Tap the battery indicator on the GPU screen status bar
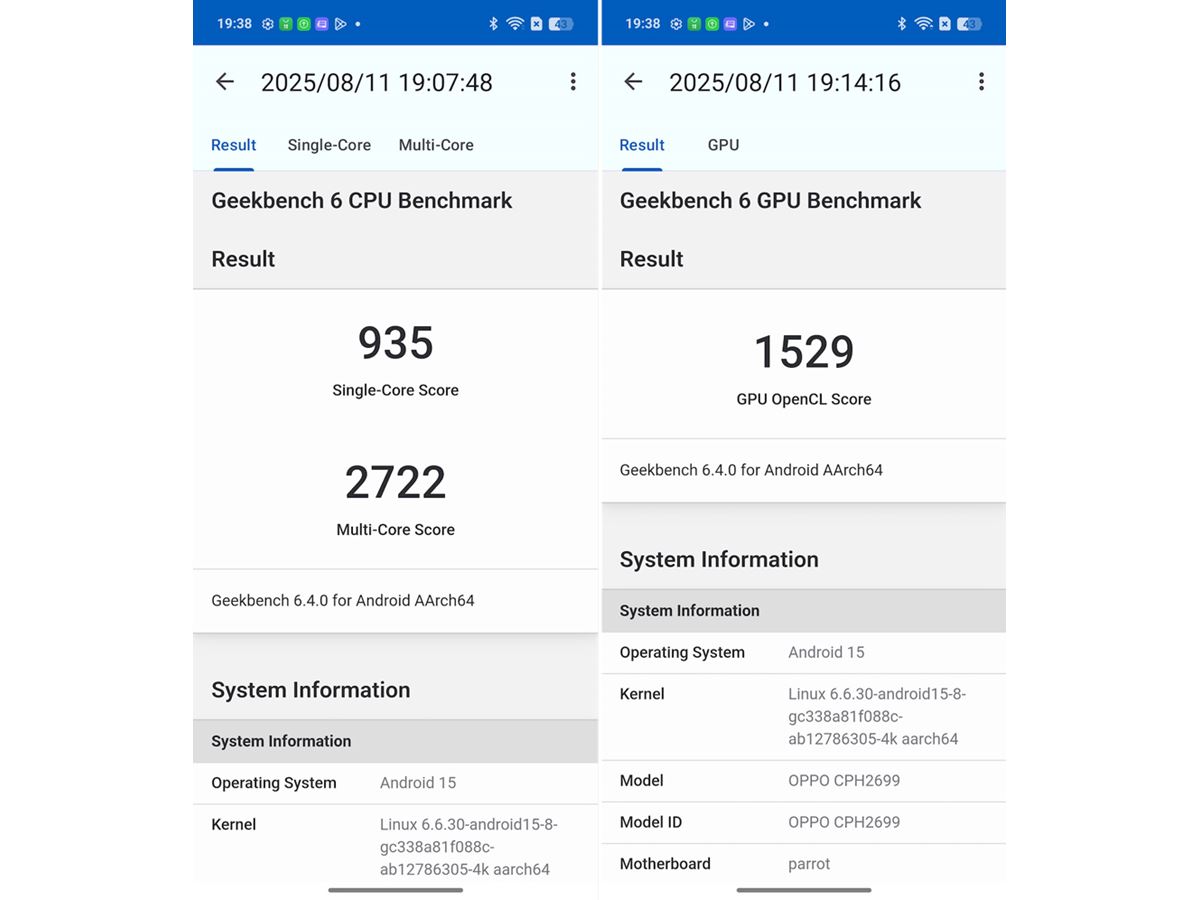The width and height of the screenshot is (1200, 900). [969, 23]
